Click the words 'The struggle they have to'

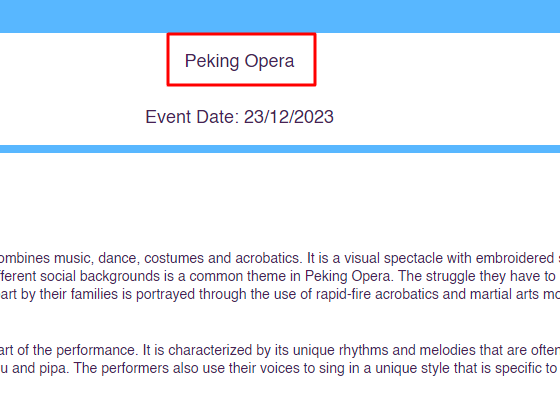[x=477, y=276]
